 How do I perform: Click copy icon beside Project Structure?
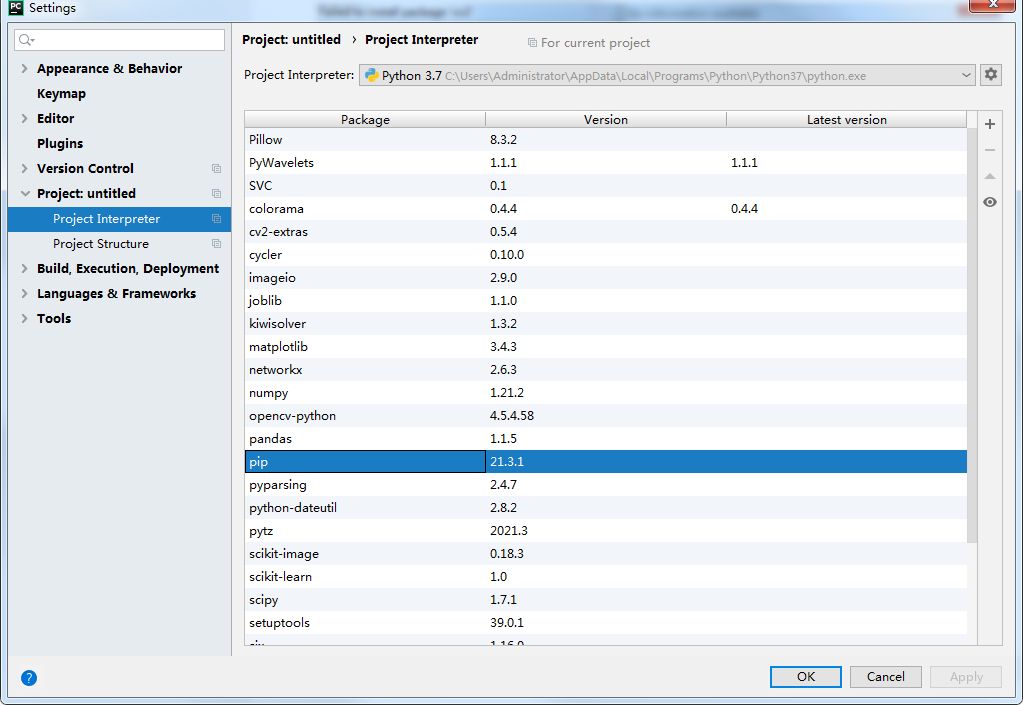[217, 243]
